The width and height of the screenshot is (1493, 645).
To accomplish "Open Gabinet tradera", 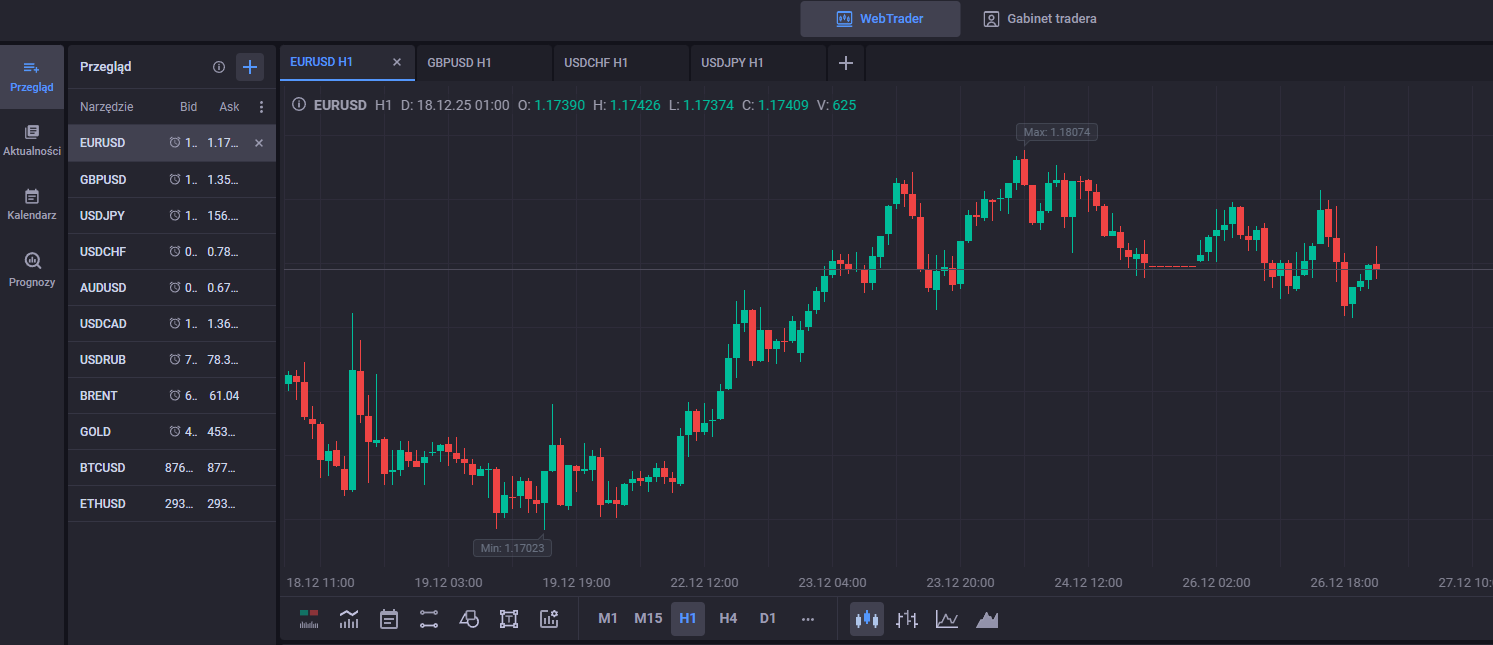I will [1040, 18].
